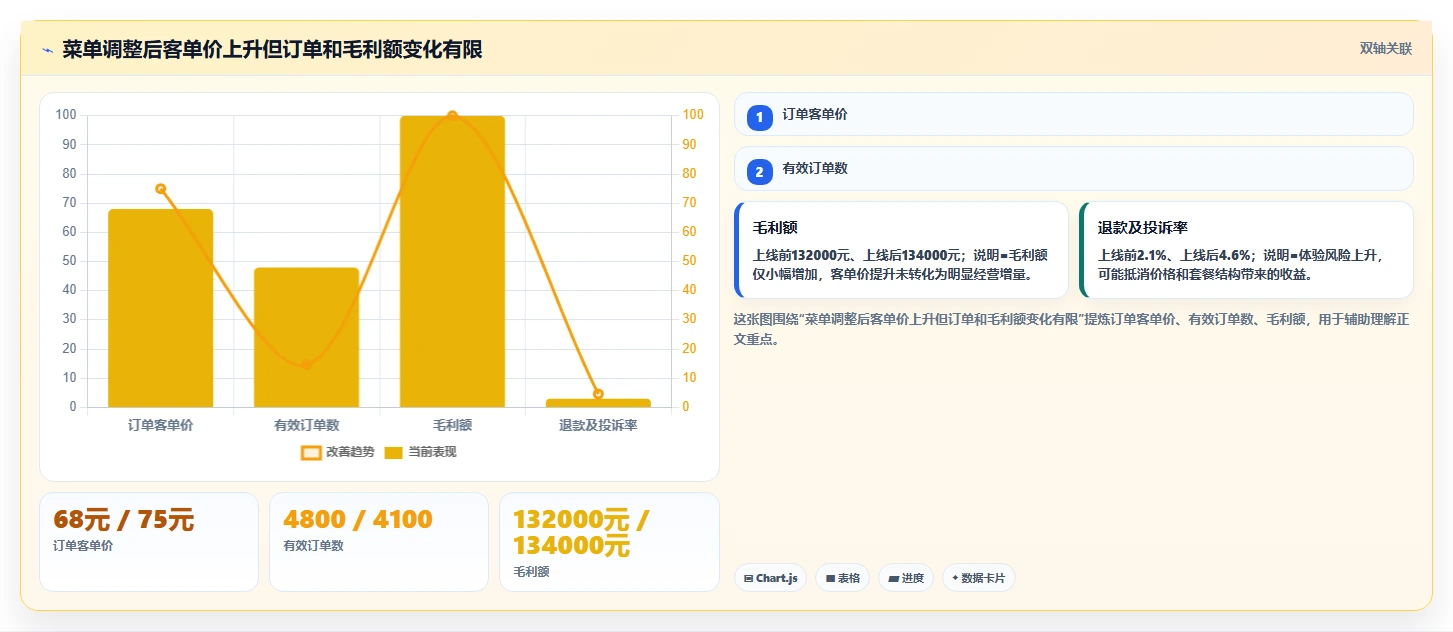Click the 当前表现 legend color swatch
Viewport: 1453px width, 632px height.
point(394,453)
